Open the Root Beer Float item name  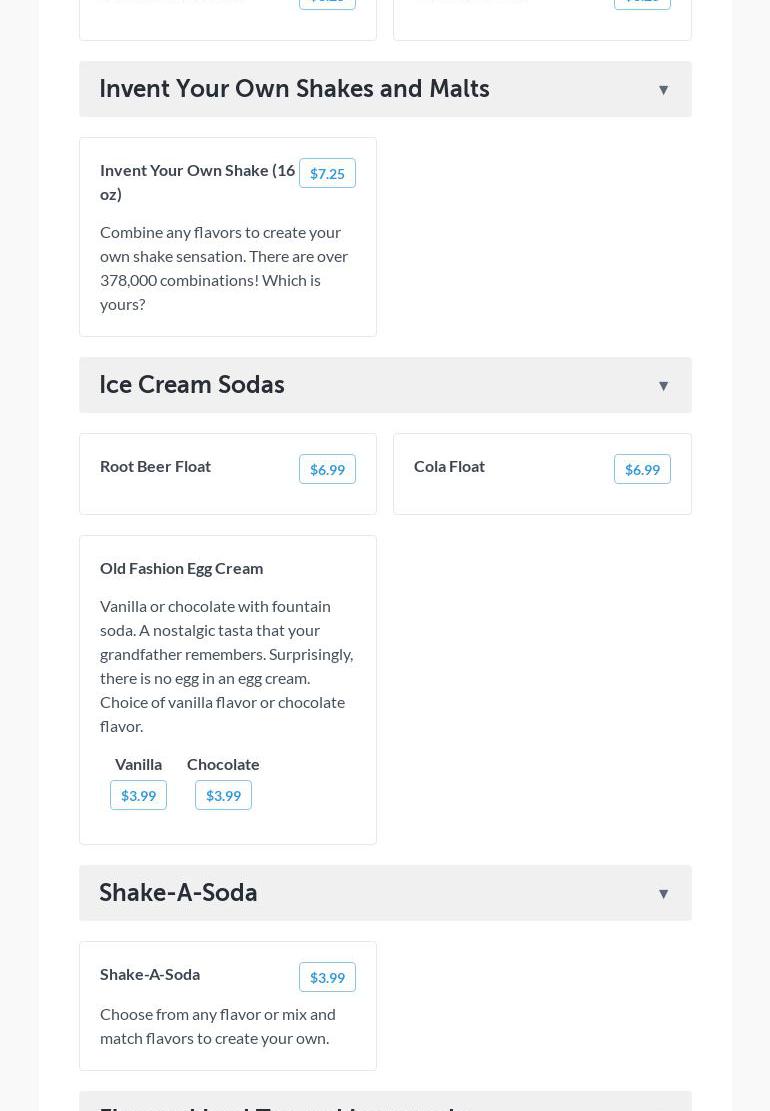click(x=155, y=466)
